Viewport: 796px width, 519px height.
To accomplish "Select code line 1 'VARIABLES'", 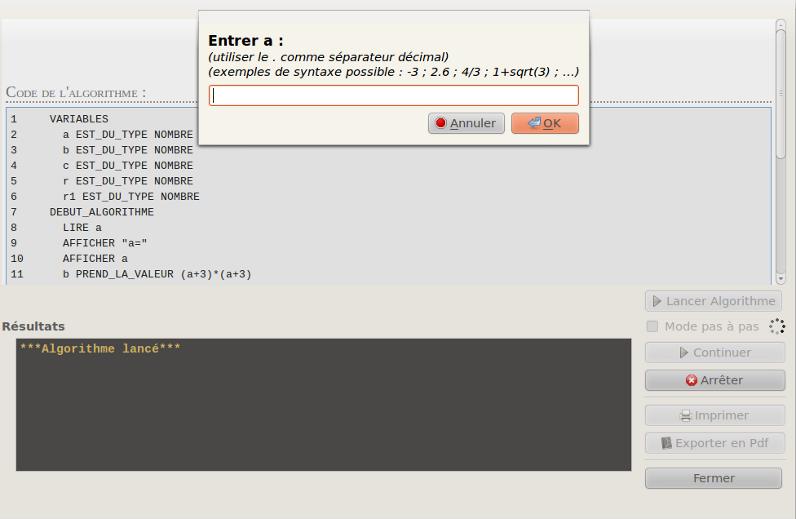I will (79, 119).
